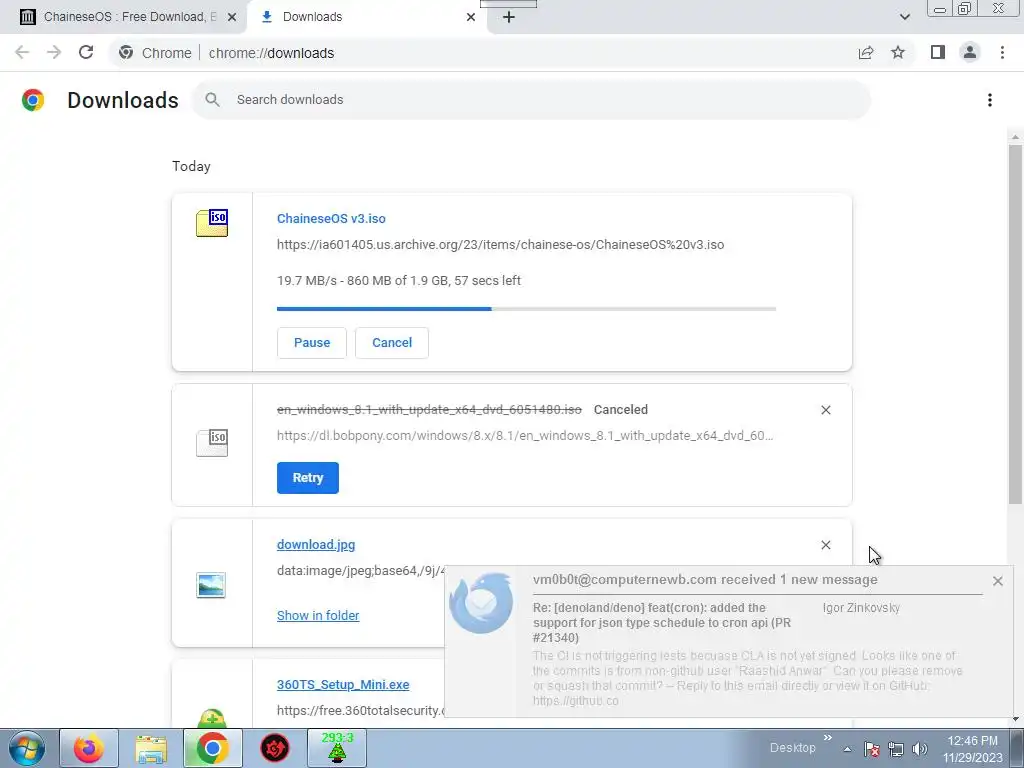Image resolution: width=1024 pixels, height=768 pixels.
Task: Pause the ChaineseOS v3.iso download
Action: (312, 343)
